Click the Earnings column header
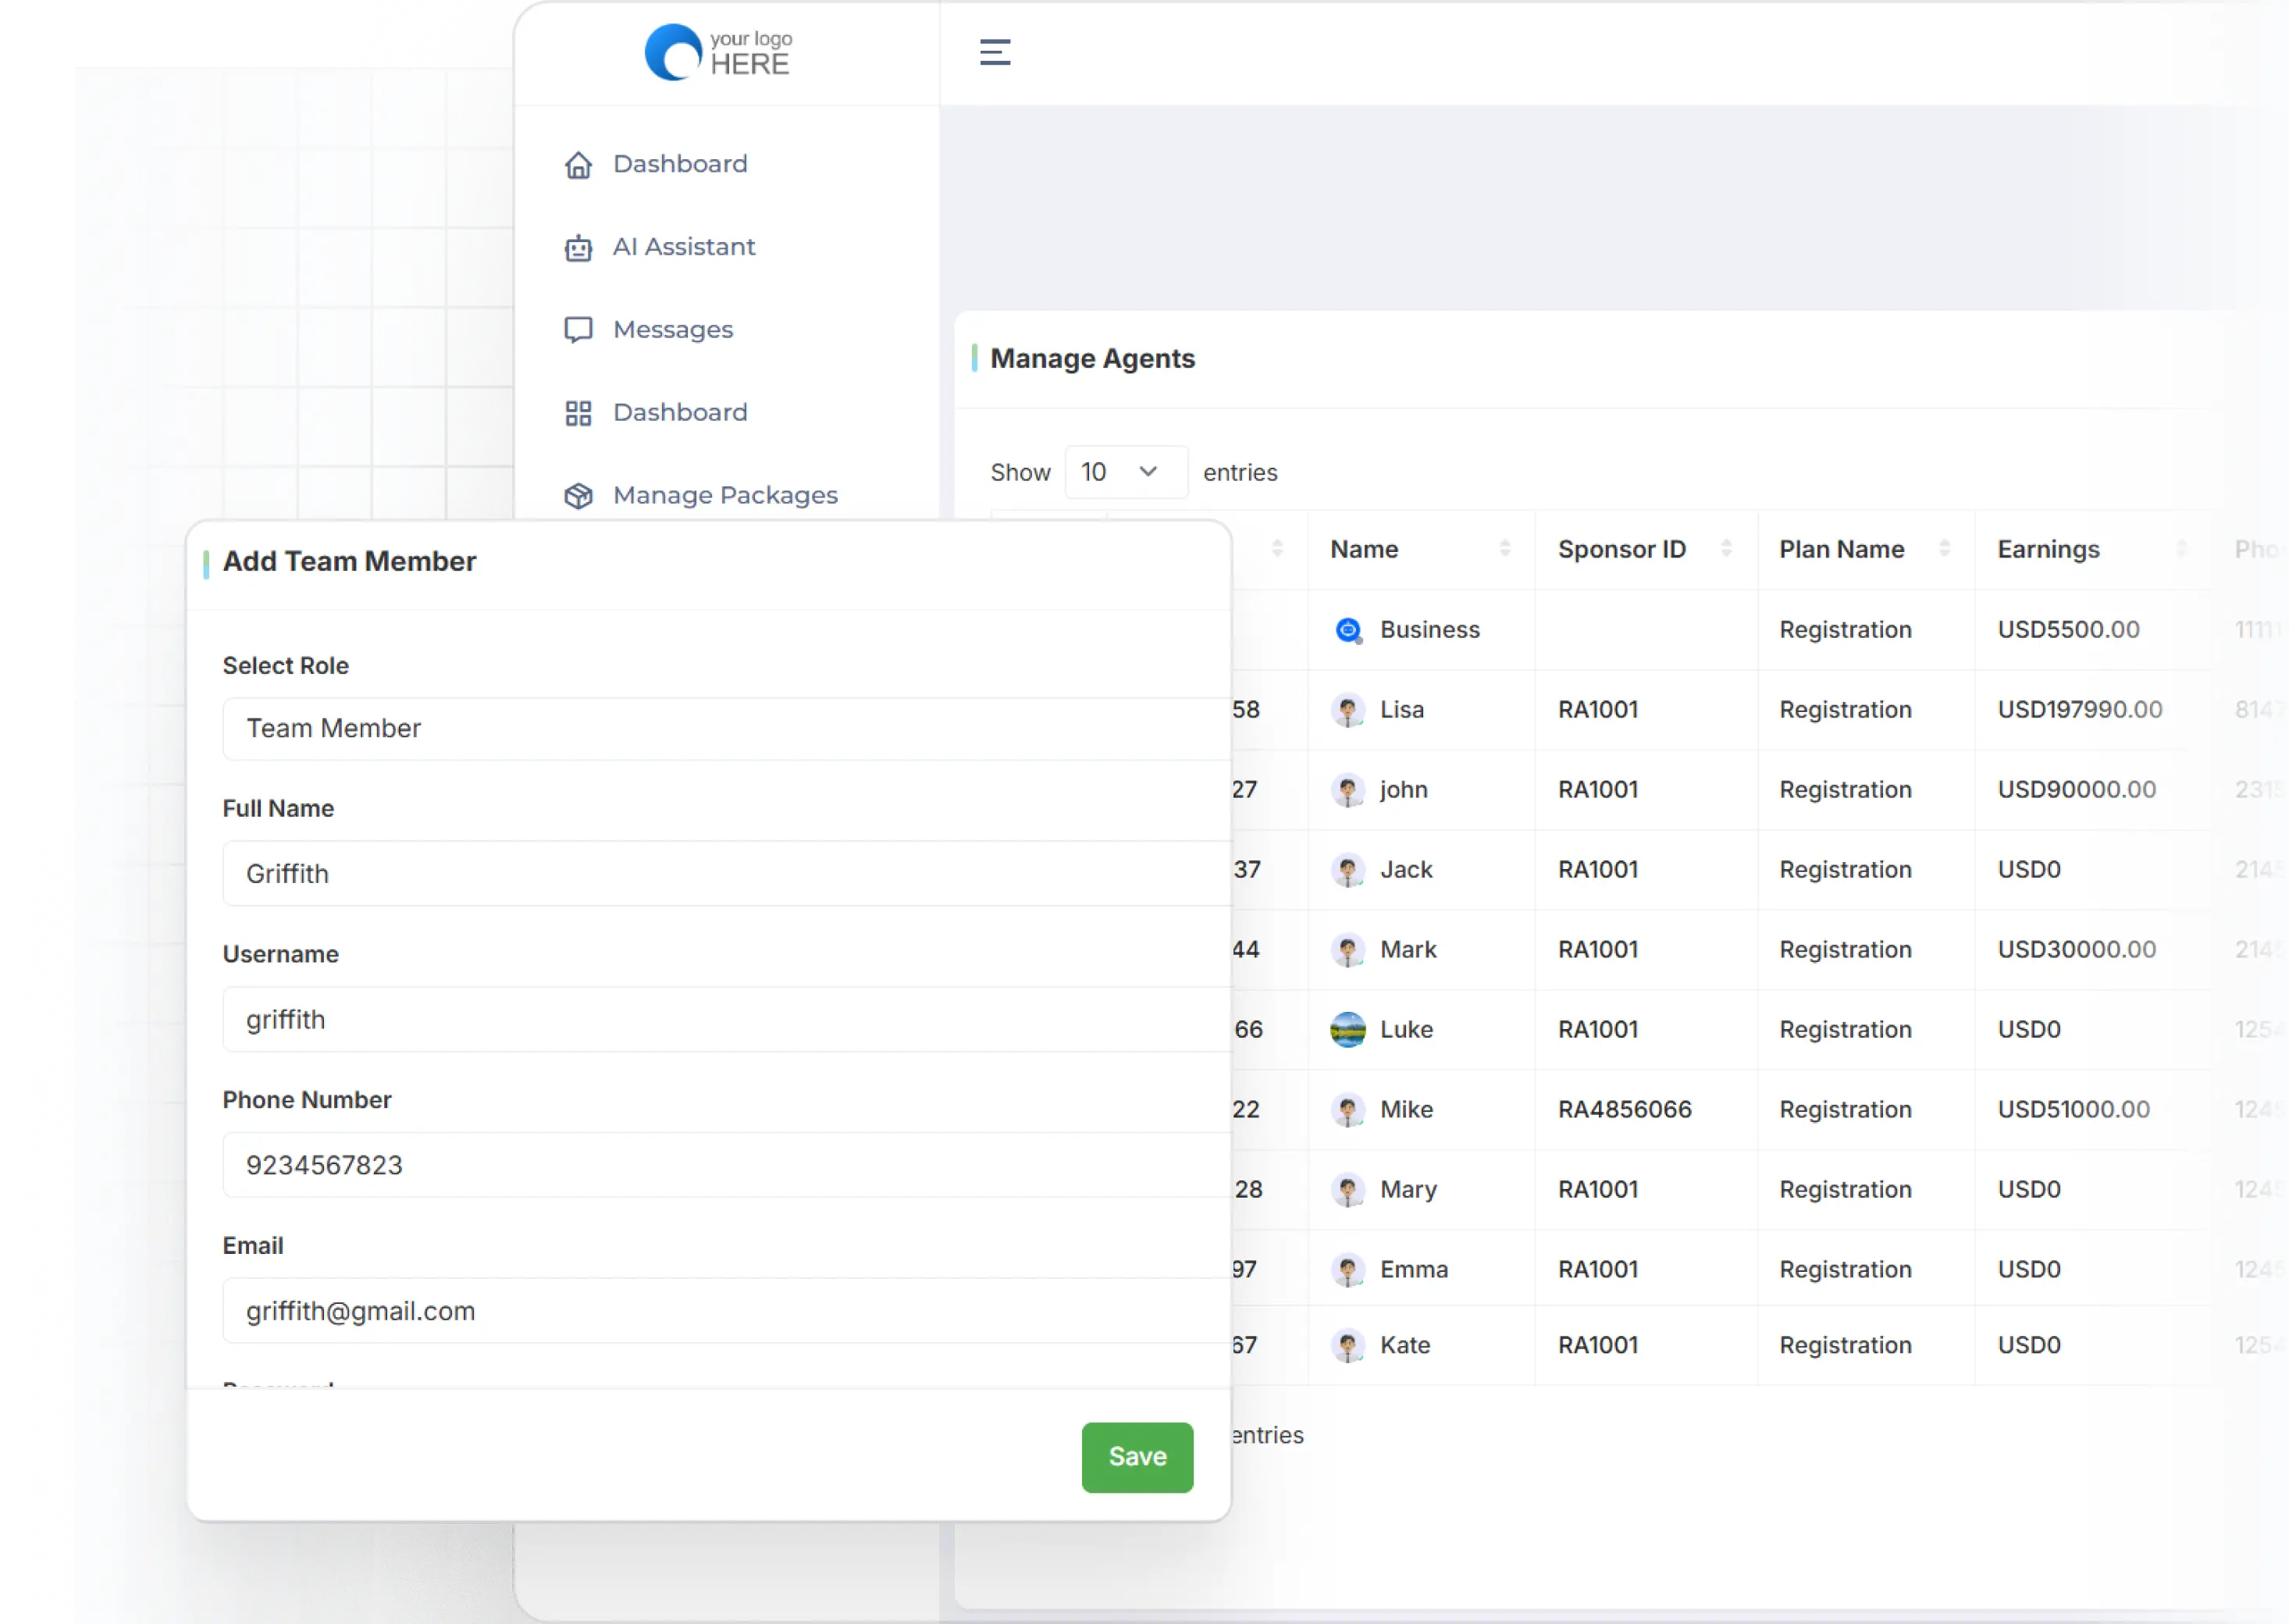Image resolution: width=2289 pixels, height=1624 pixels. 2048,549
